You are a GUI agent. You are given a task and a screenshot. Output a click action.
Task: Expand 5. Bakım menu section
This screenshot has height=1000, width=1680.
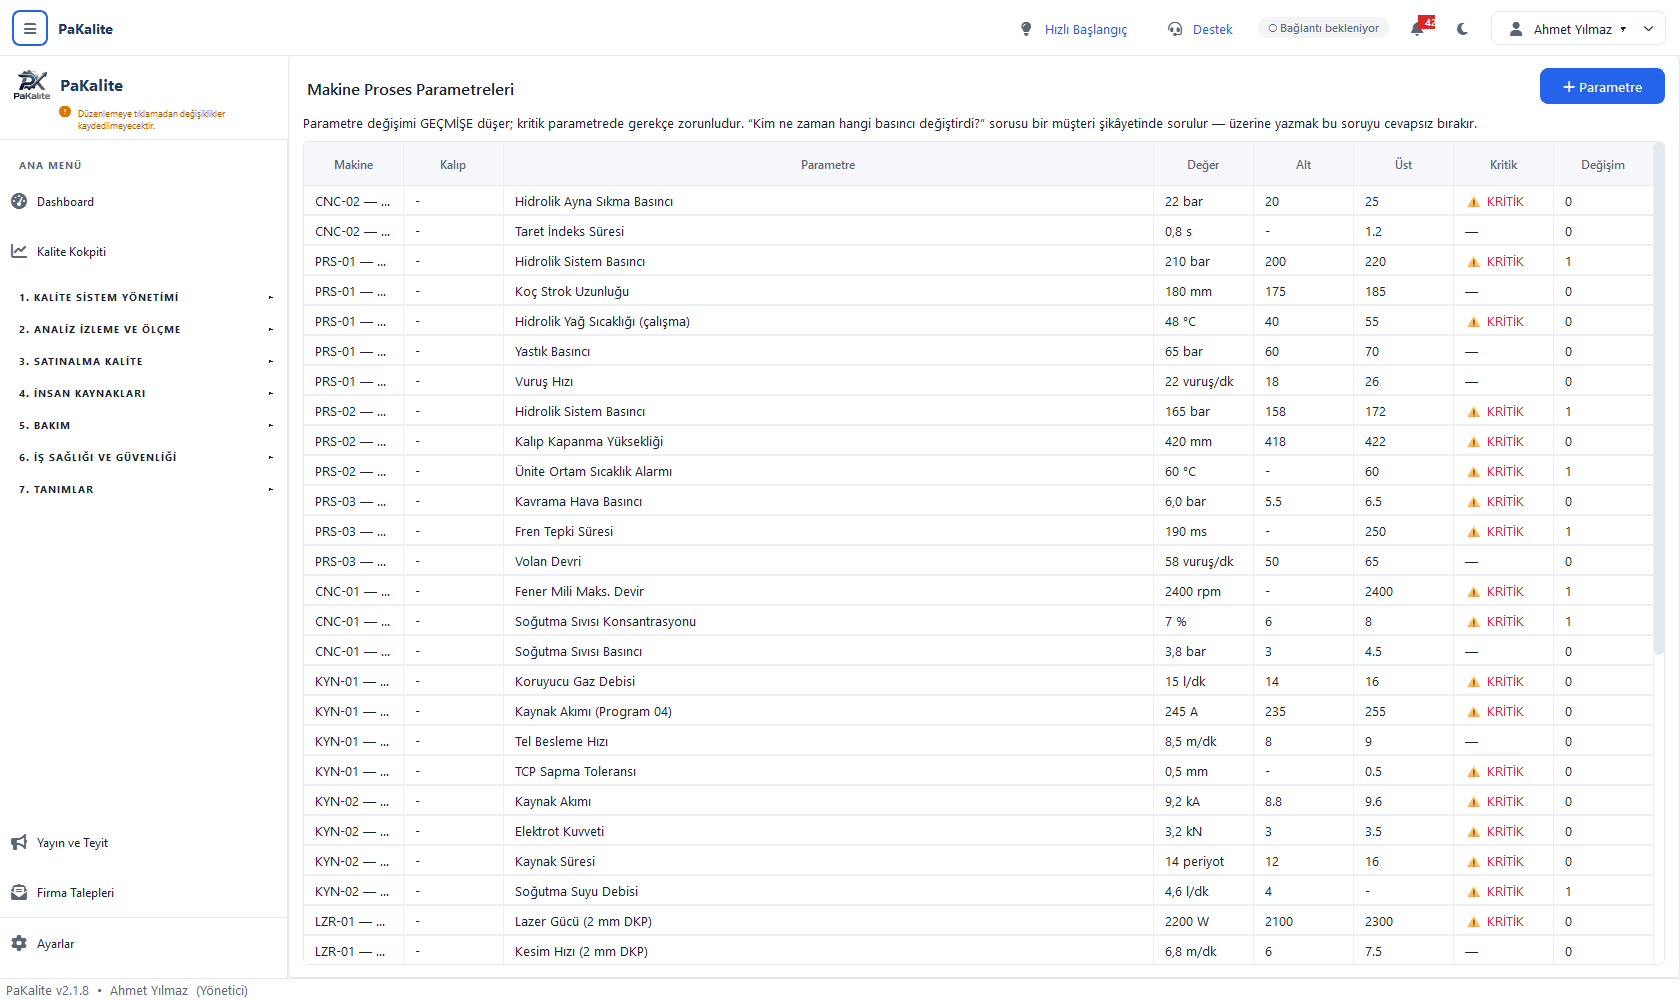pyautogui.click(x=145, y=425)
